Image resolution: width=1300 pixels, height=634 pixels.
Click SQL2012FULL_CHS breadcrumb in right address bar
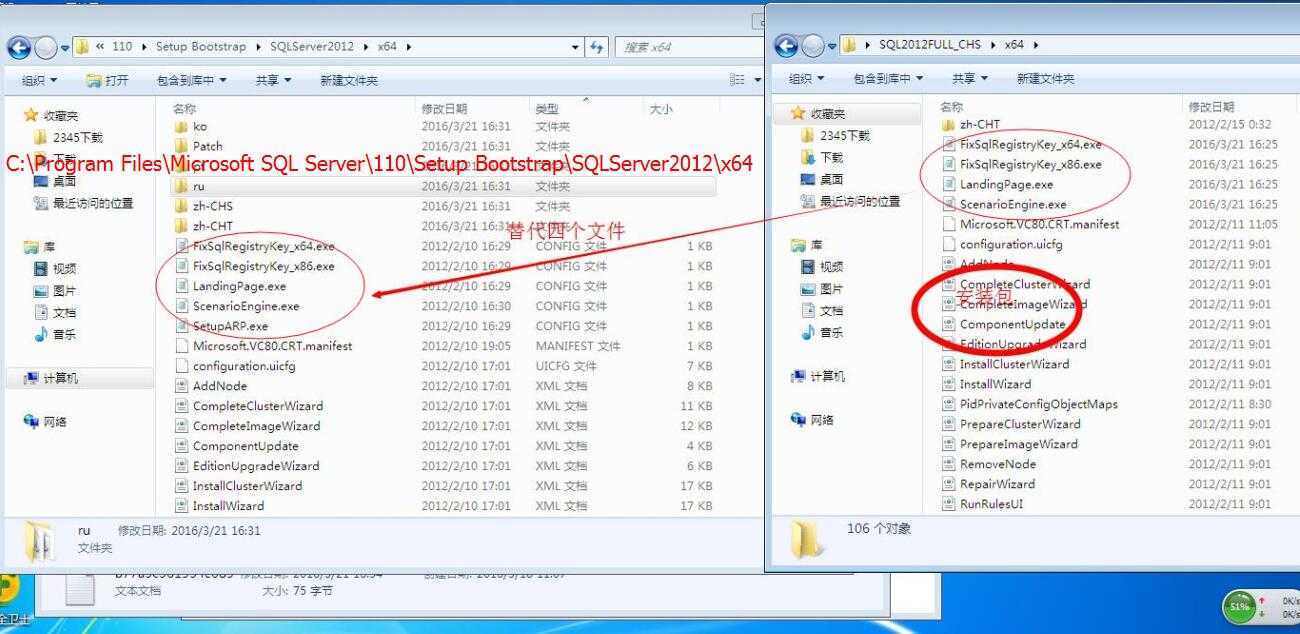tap(929, 45)
